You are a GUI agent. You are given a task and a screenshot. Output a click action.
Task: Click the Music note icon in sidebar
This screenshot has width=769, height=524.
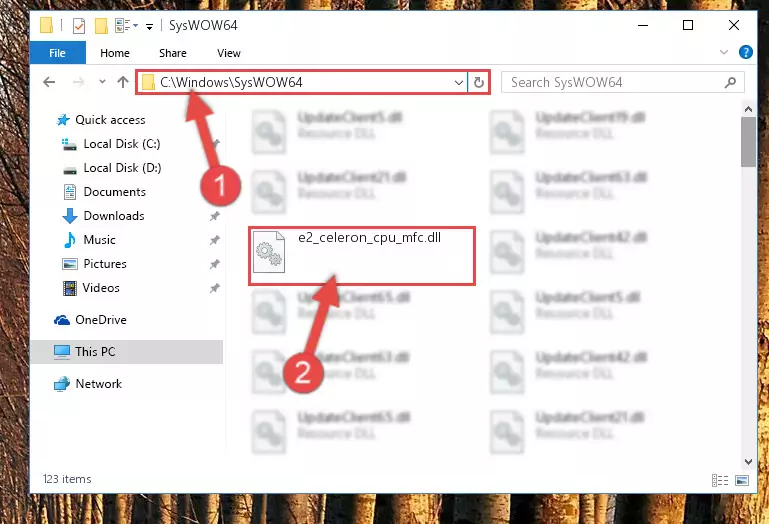(x=70, y=240)
